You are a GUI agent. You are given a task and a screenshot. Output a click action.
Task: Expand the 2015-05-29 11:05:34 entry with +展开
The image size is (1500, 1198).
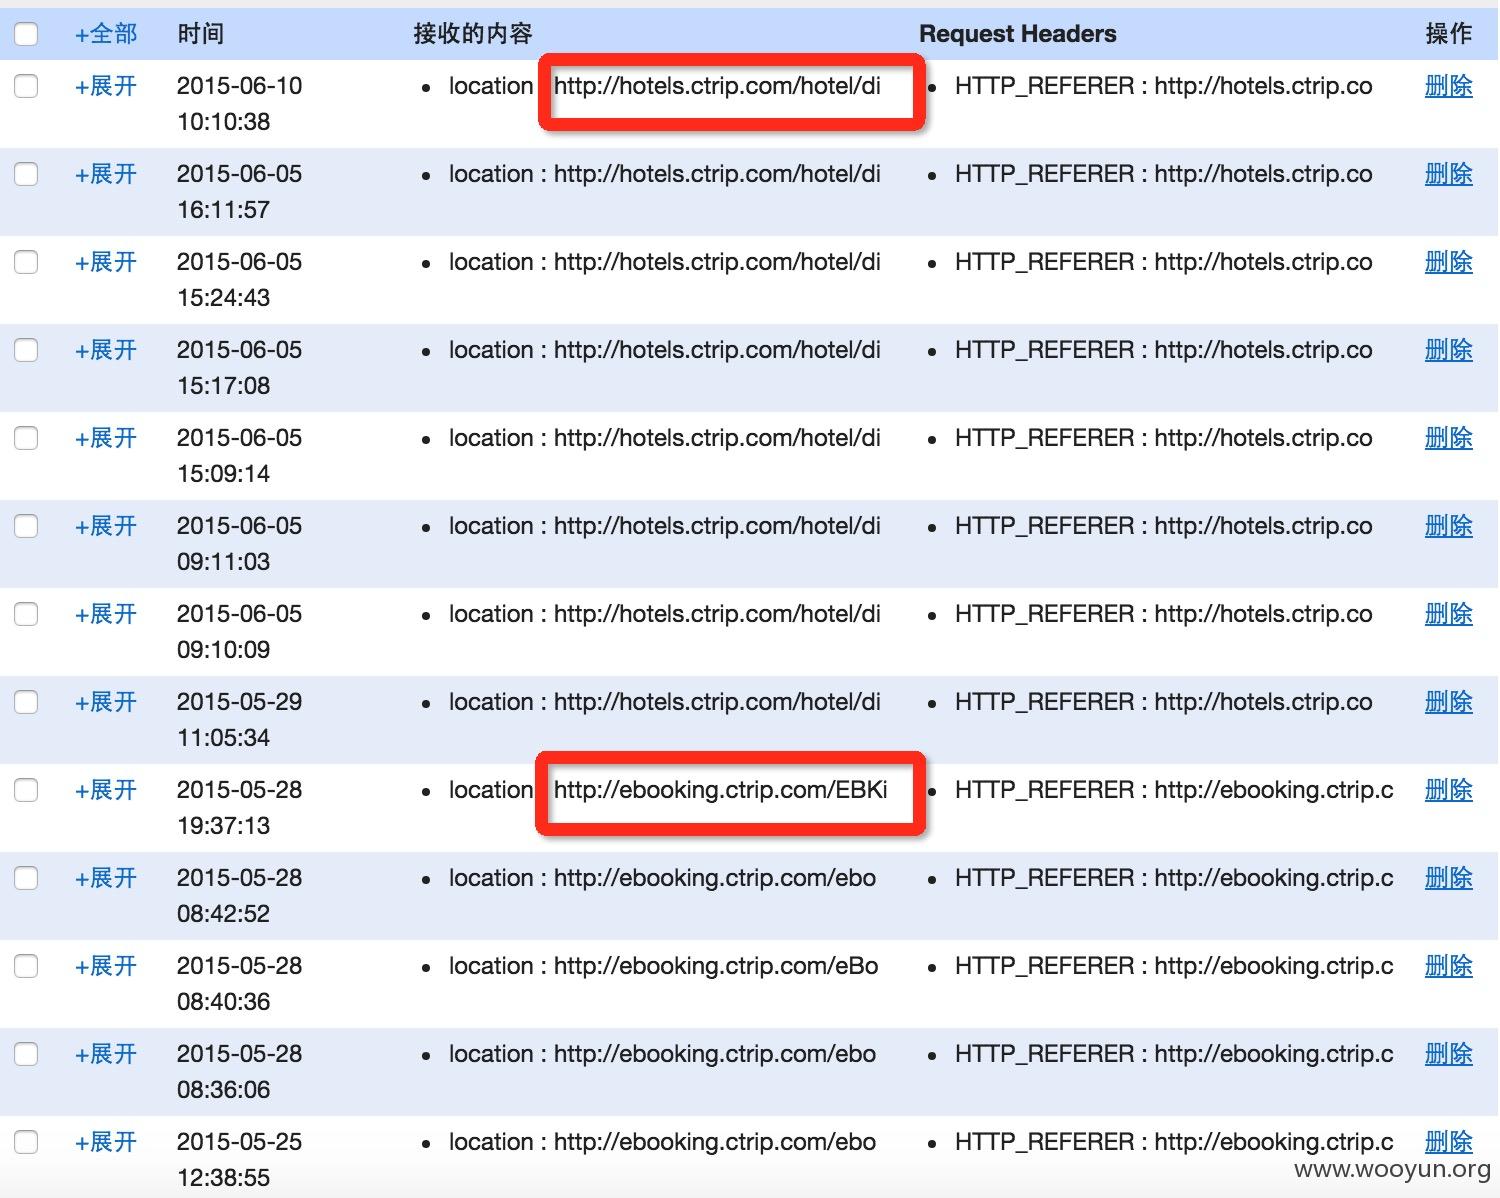pyautogui.click(x=106, y=702)
